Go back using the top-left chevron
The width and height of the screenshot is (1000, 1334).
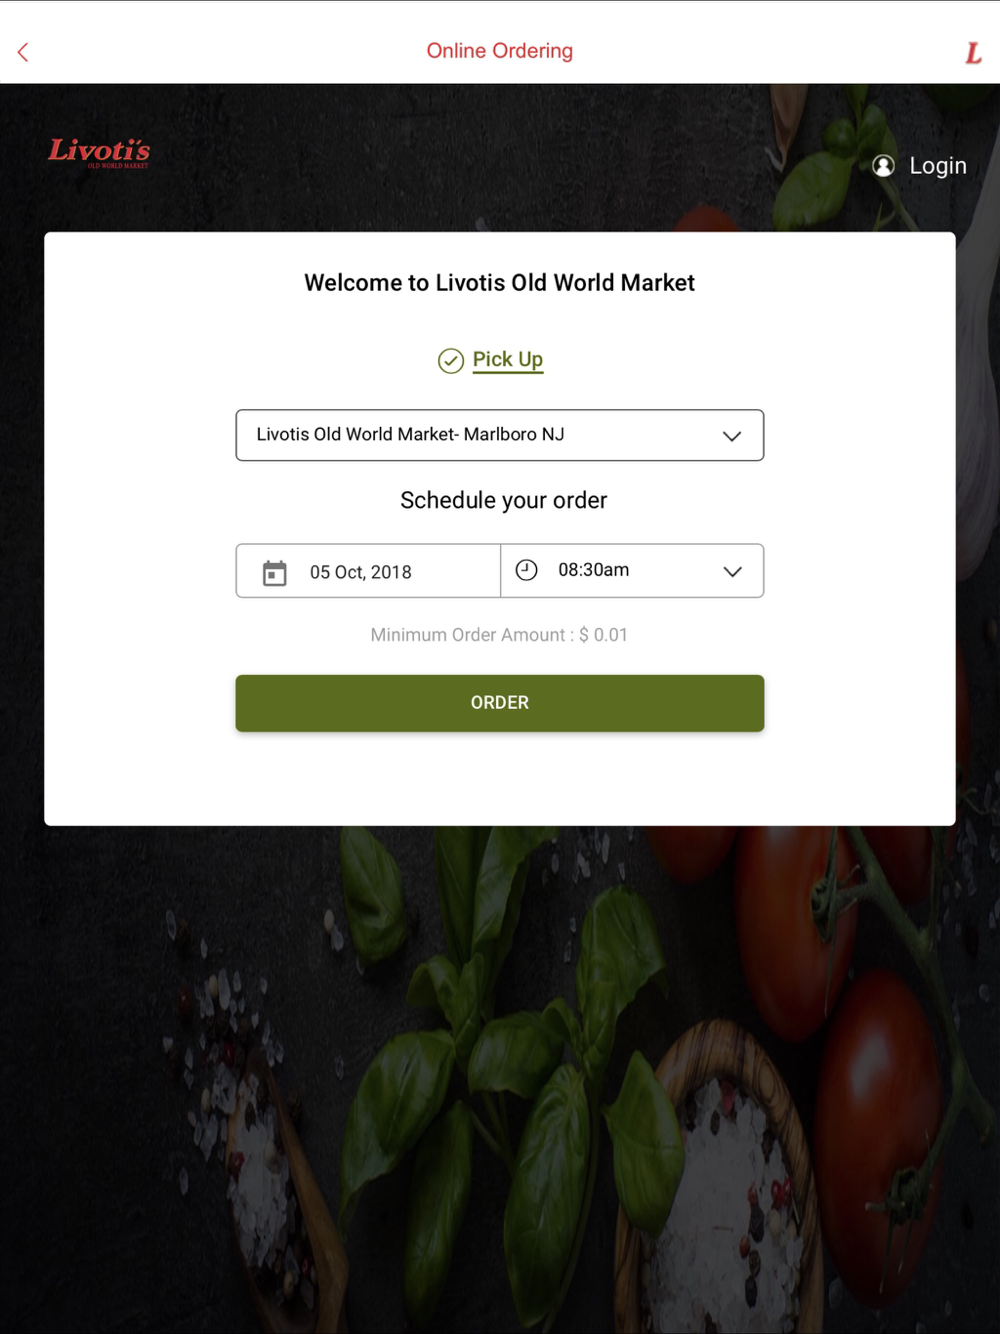(x=23, y=52)
